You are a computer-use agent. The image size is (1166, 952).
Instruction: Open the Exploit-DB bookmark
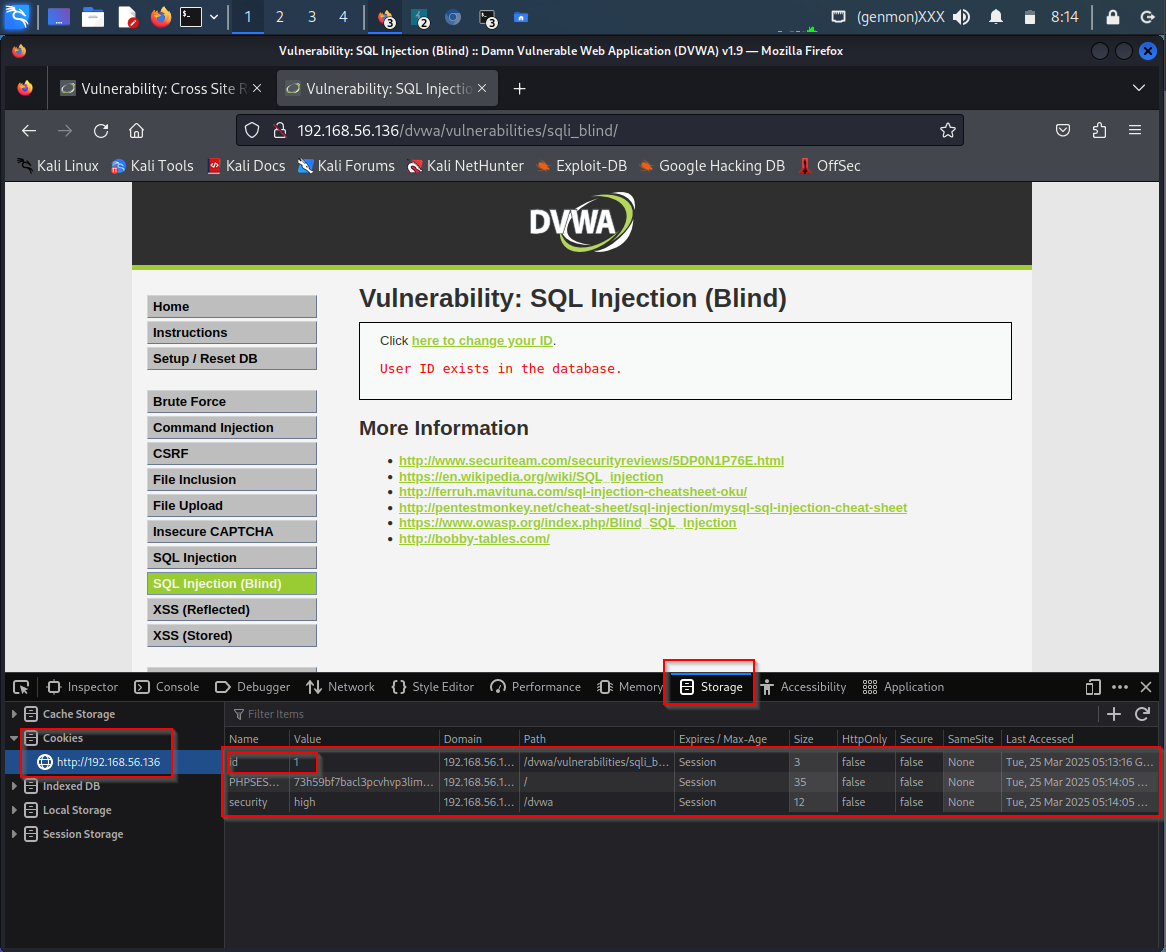click(x=582, y=166)
